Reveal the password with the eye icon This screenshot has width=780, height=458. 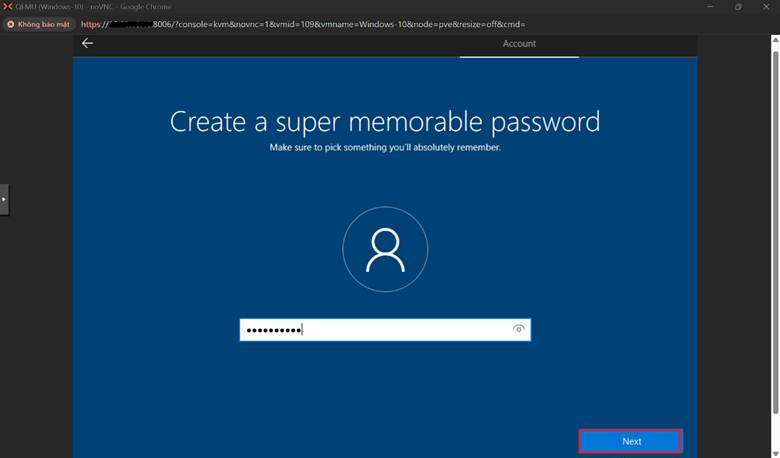pyautogui.click(x=518, y=329)
